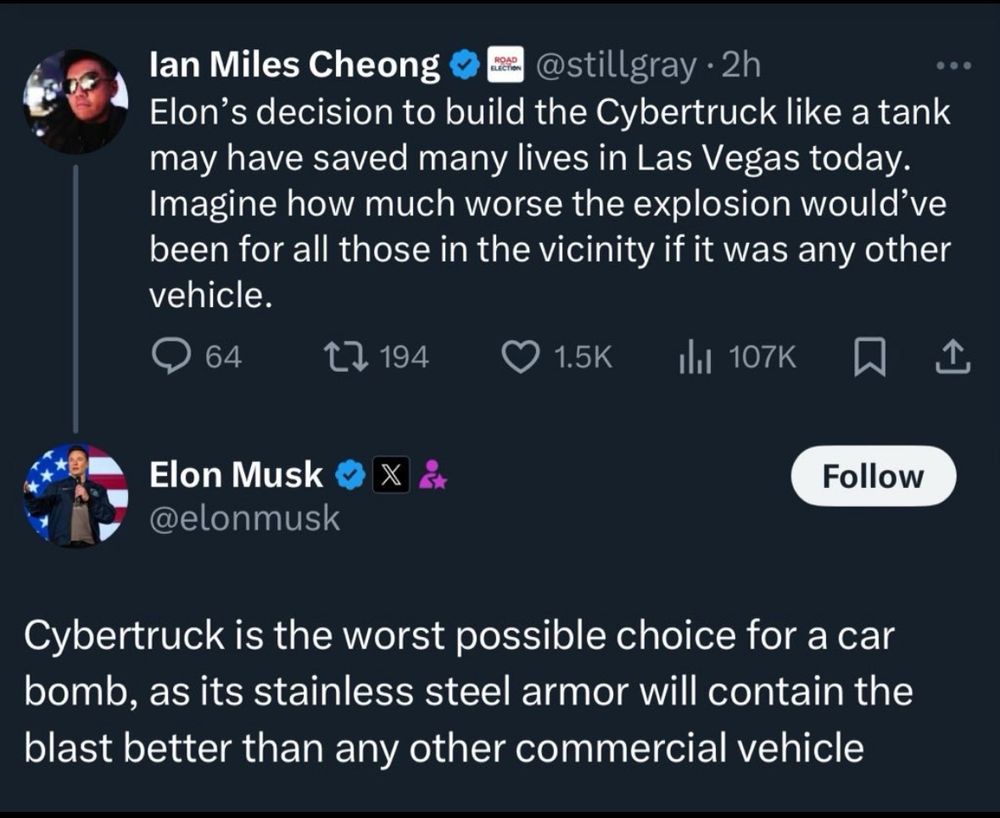This screenshot has width=1000, height=818.
Task: Click the purple subscriber star icon
Action: click(x=433, y=475)
